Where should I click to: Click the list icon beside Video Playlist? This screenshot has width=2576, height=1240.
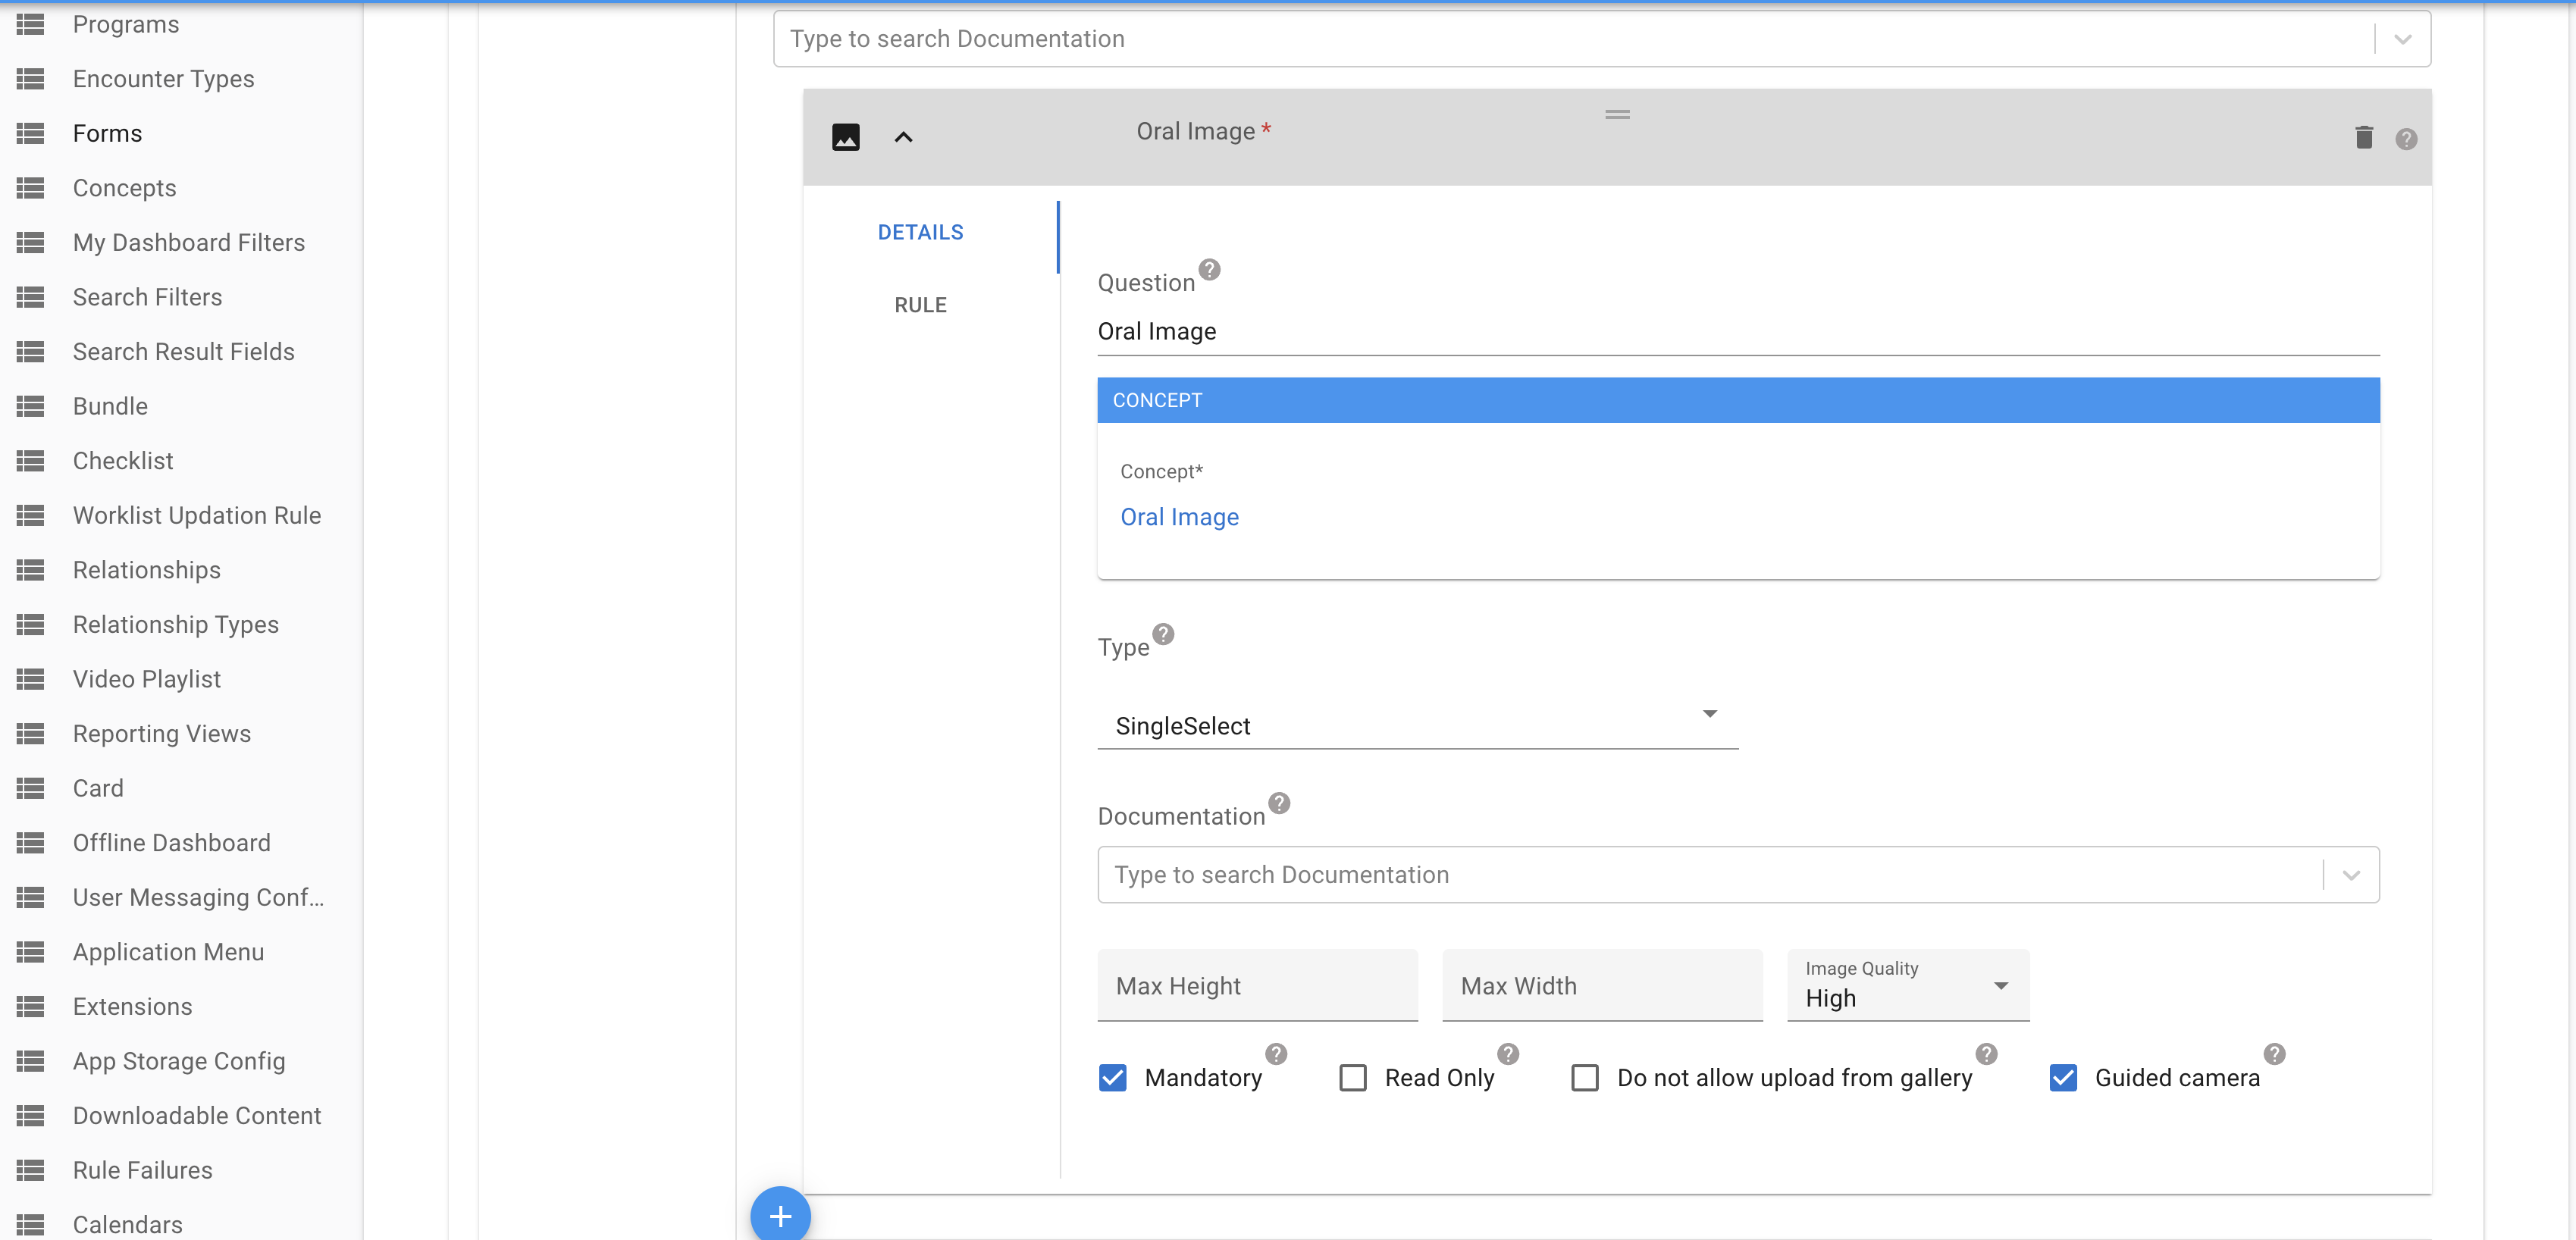(x=31, y=678)
